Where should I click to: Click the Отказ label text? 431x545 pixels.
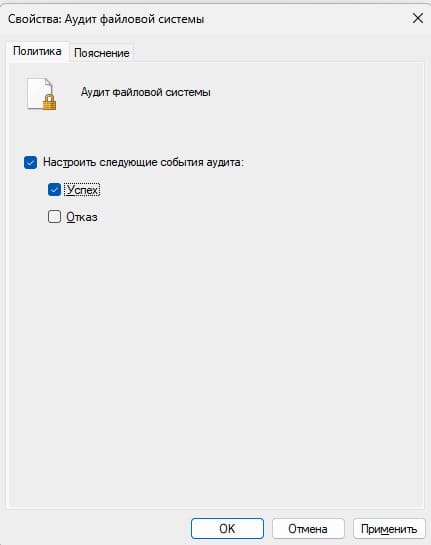coord(82,217)
